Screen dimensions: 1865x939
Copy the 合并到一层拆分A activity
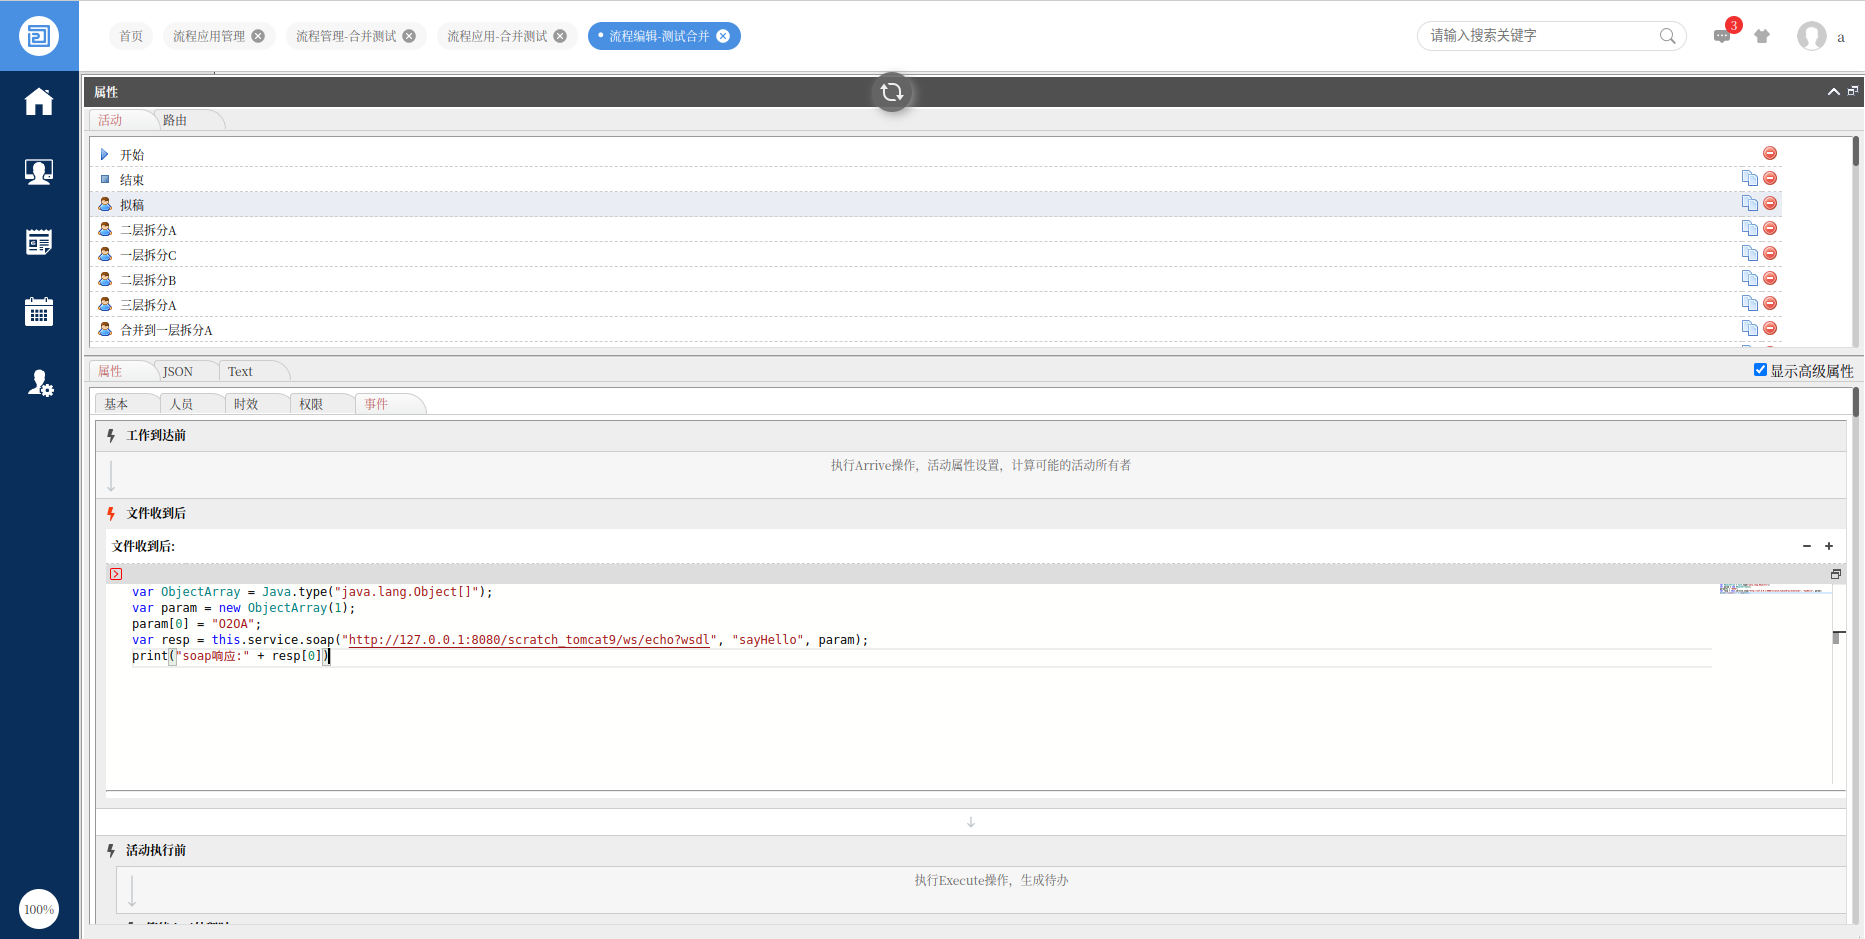[1749, 328]
